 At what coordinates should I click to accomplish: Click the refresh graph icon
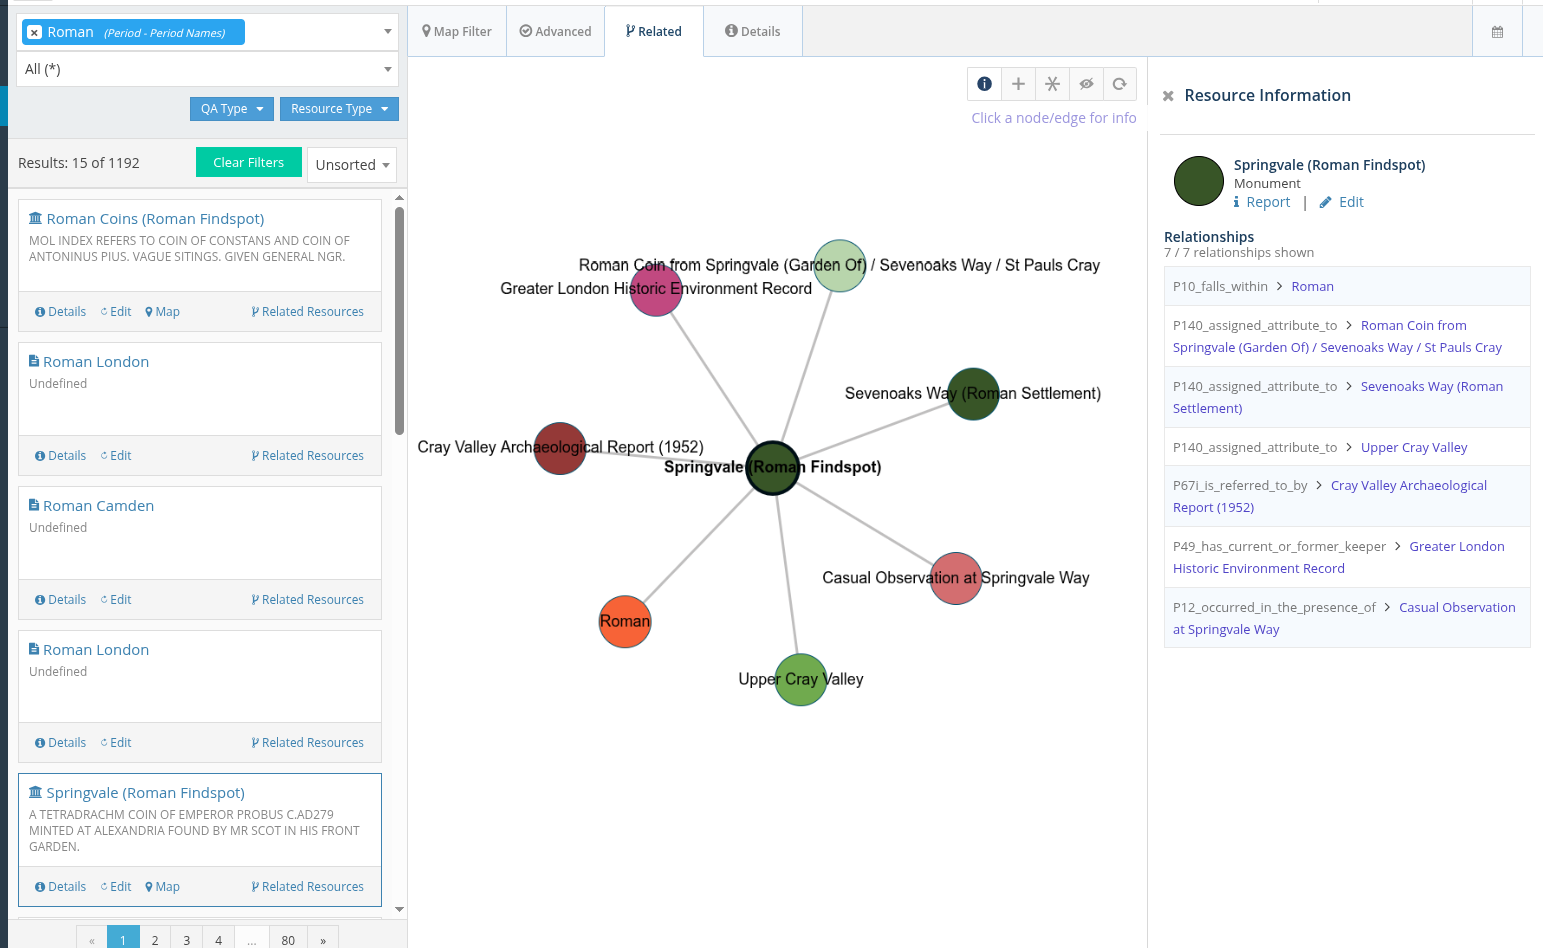(1120, 84)
